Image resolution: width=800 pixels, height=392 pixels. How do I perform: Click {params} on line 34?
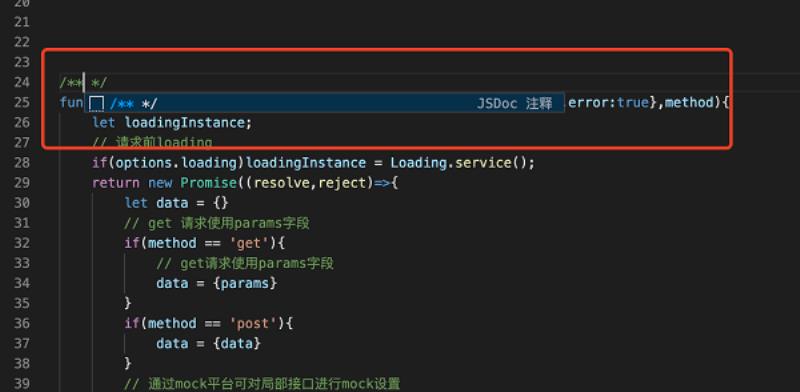point(245,283)
